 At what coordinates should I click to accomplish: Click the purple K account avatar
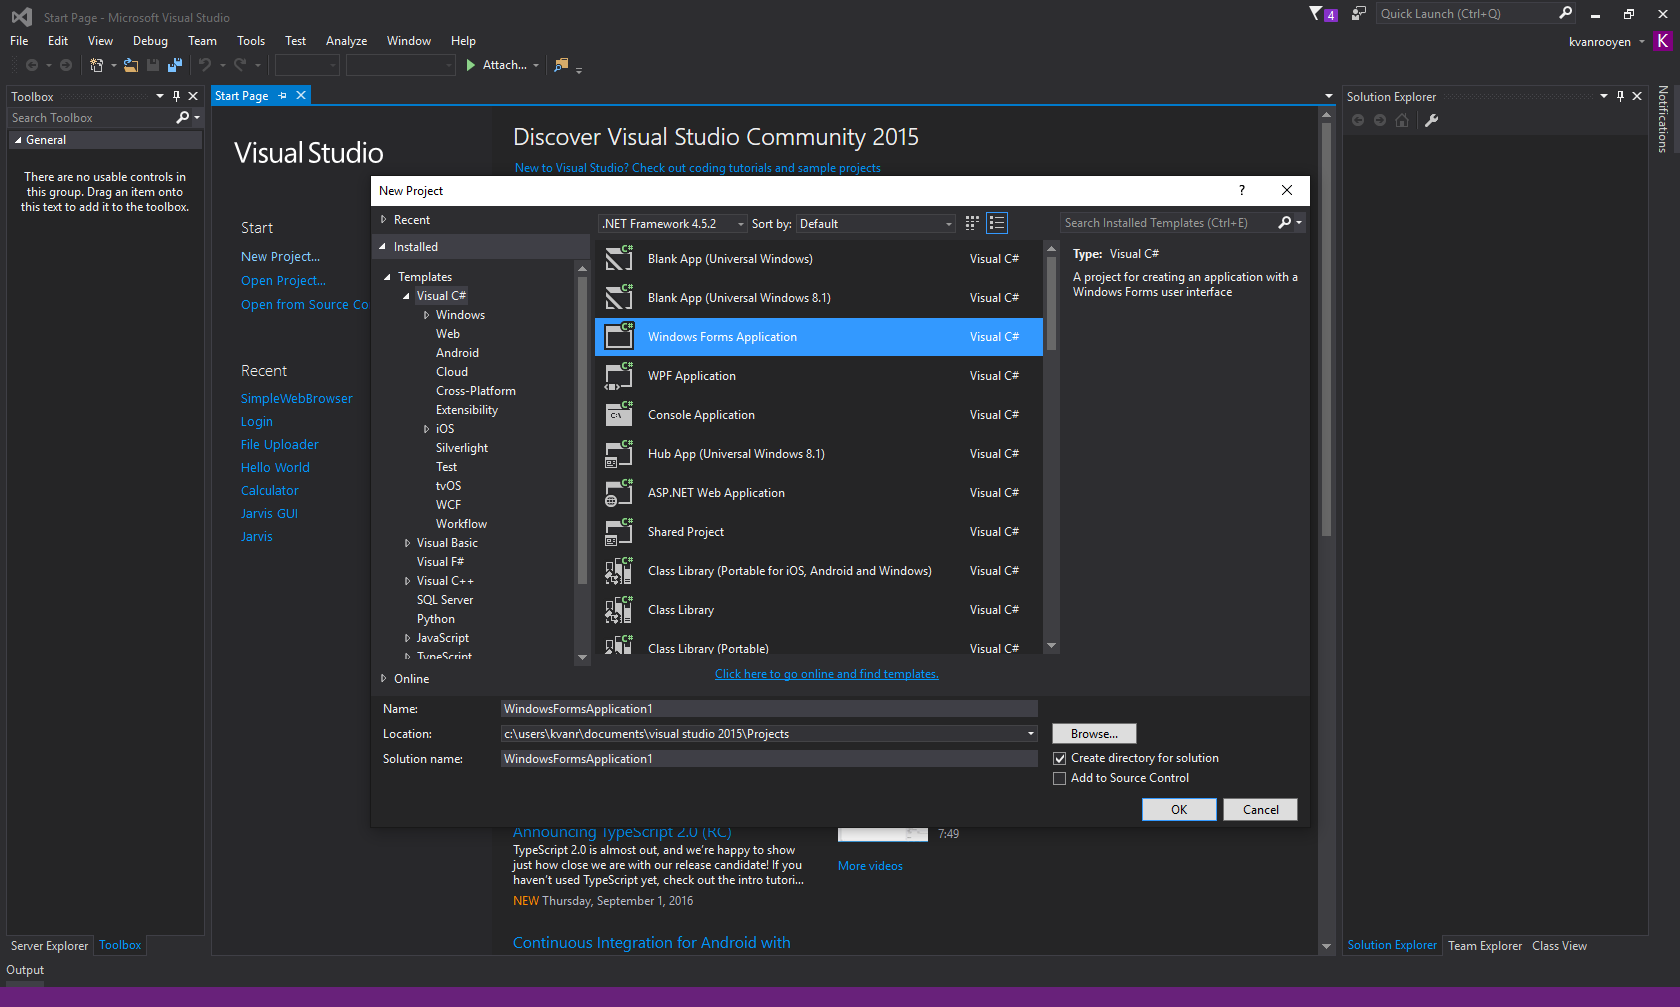coord(1663,41)
